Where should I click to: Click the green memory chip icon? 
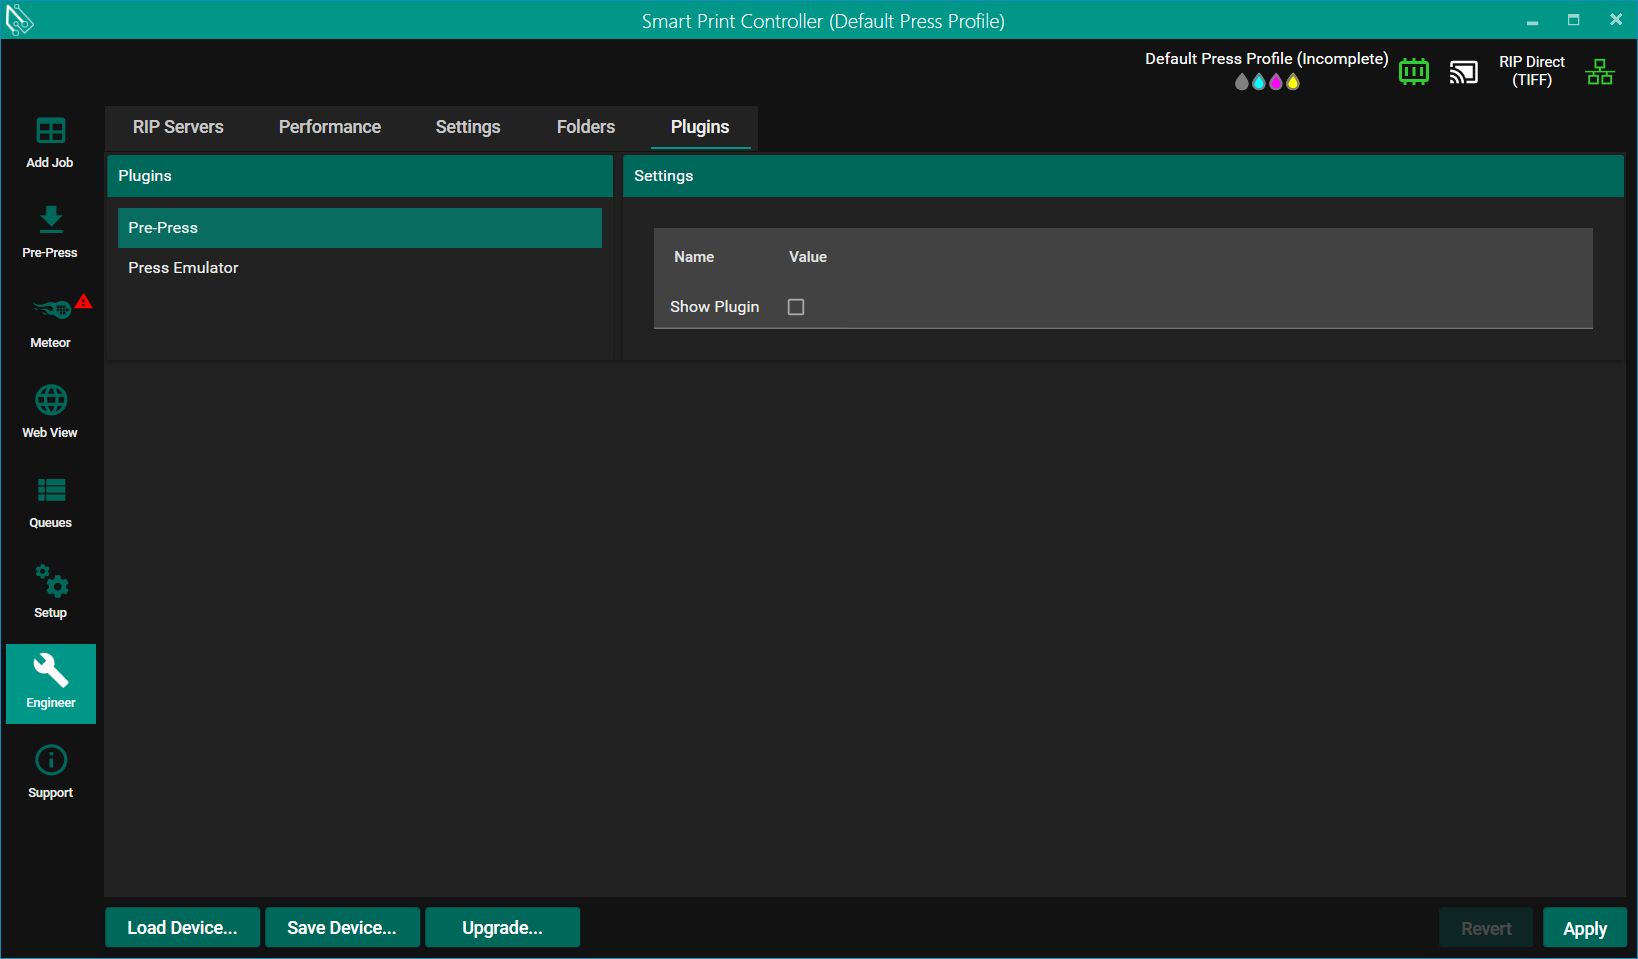[1413, 72]
